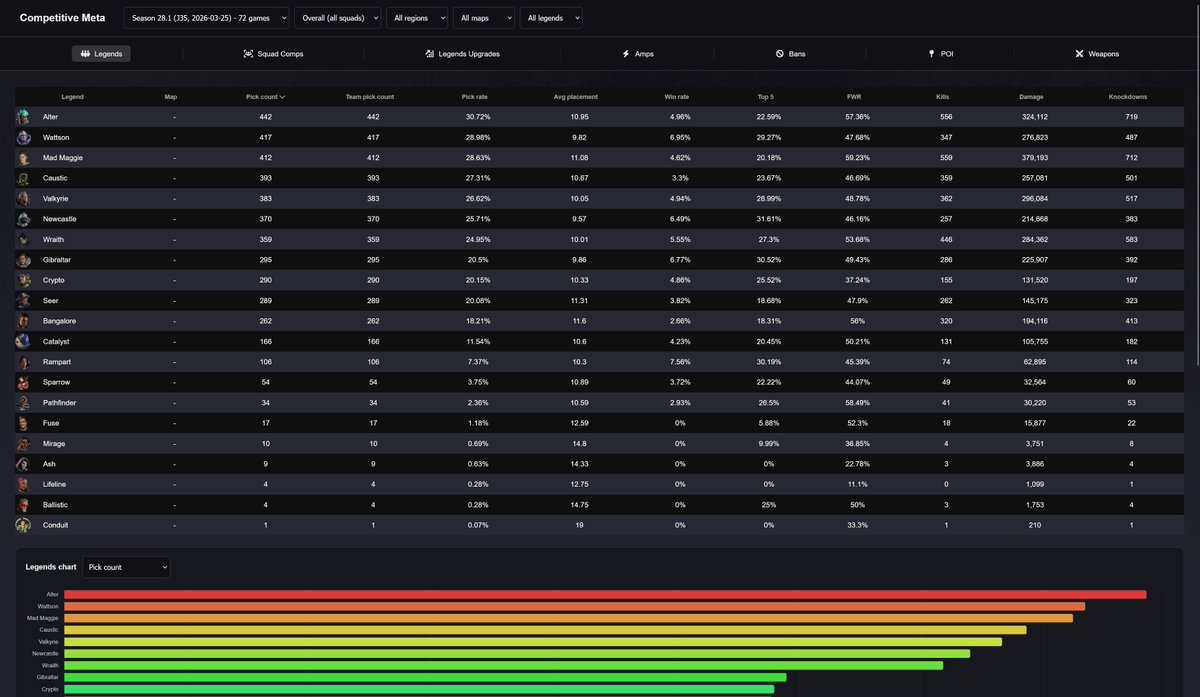The width and height of the screenshot is (1200, 697).
Task: Sort table by Win rate column header
Action: 677,97
